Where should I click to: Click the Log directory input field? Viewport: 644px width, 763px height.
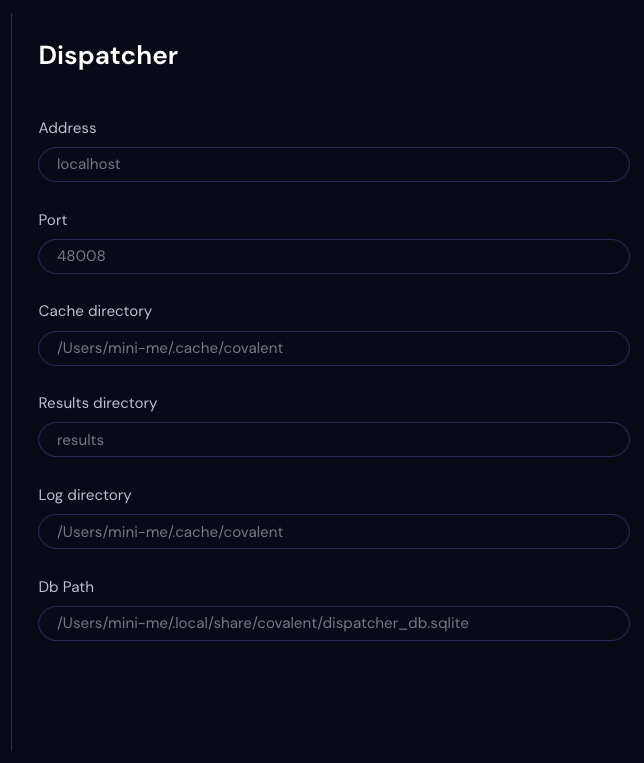(x=334, y=531)
